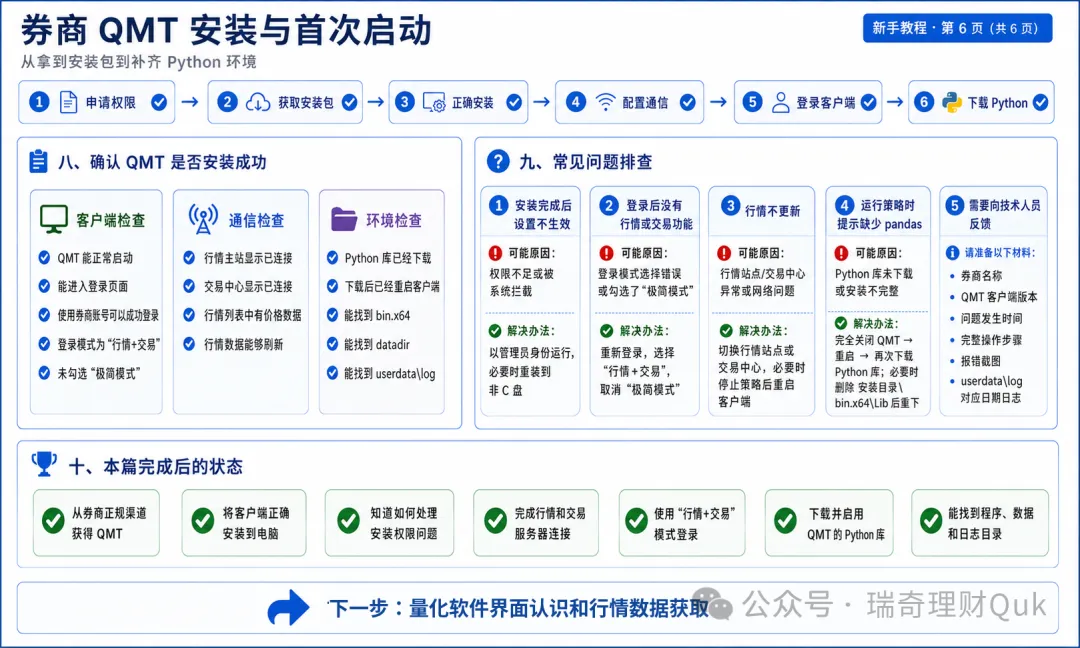Click the check mark in the 申请权限 step
The image size is (1080, 648).
159,103
